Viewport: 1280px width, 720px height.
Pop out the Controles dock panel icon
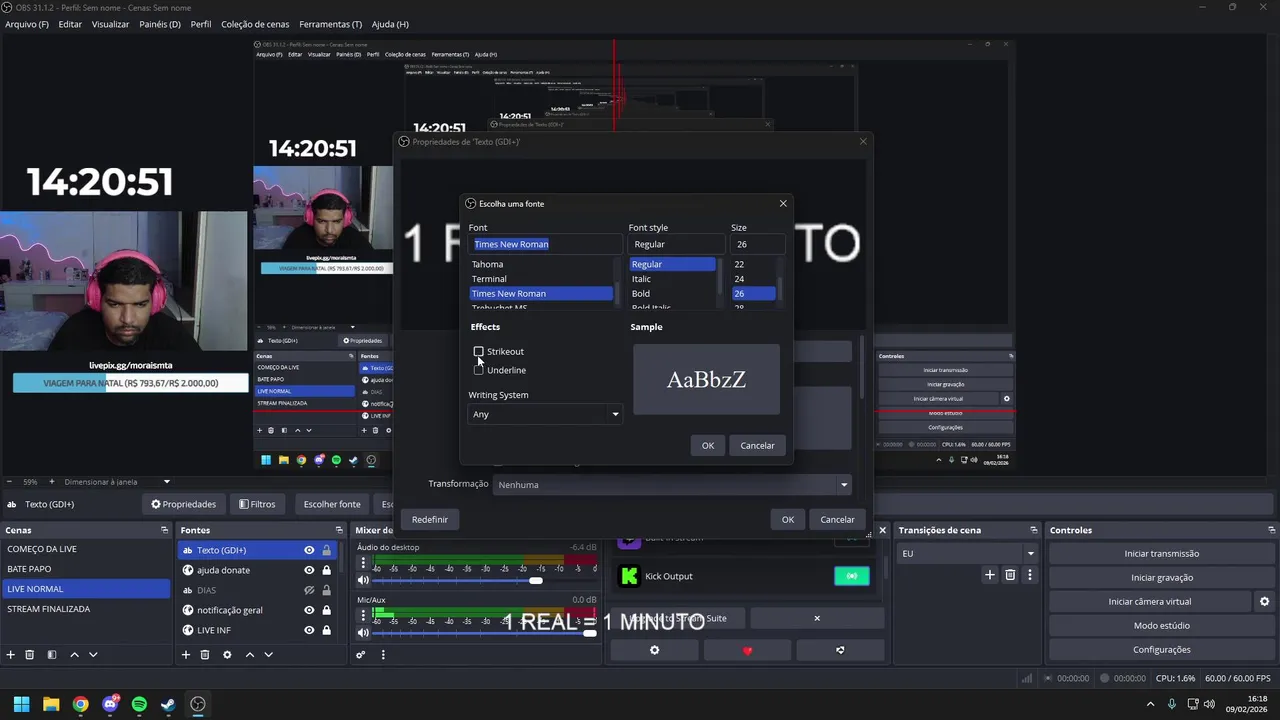tap(1272, 530)
